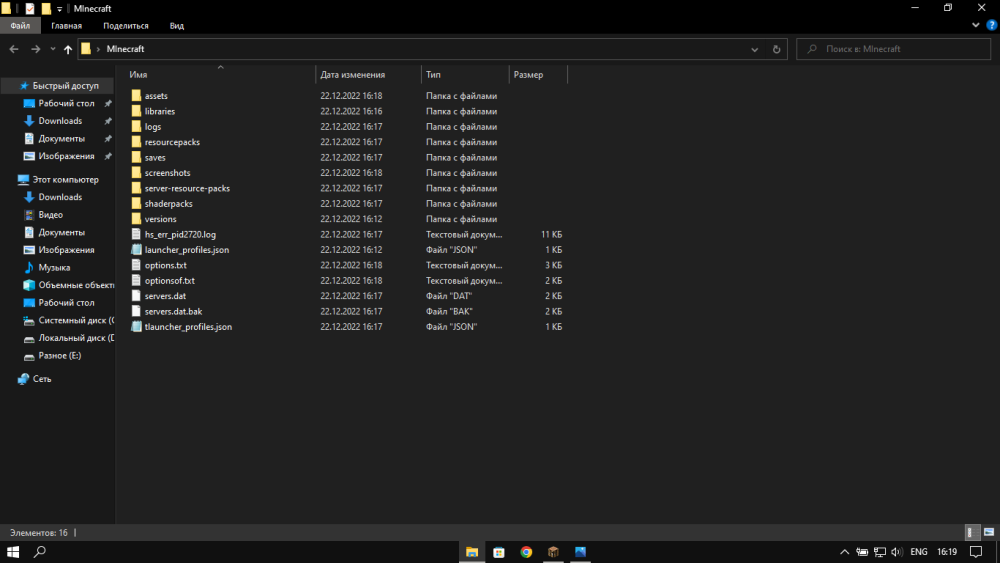Viewport: 1000px width, 563px height.
Task: Open pinned Документы in quick access
Action: (61, 138)
